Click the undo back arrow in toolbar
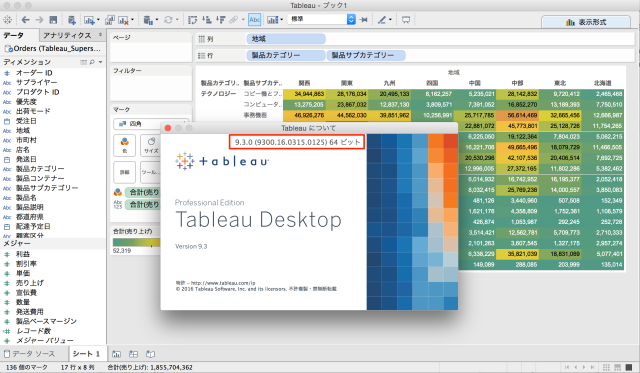This screenshot has width=640, height=373. pos(26,20)
